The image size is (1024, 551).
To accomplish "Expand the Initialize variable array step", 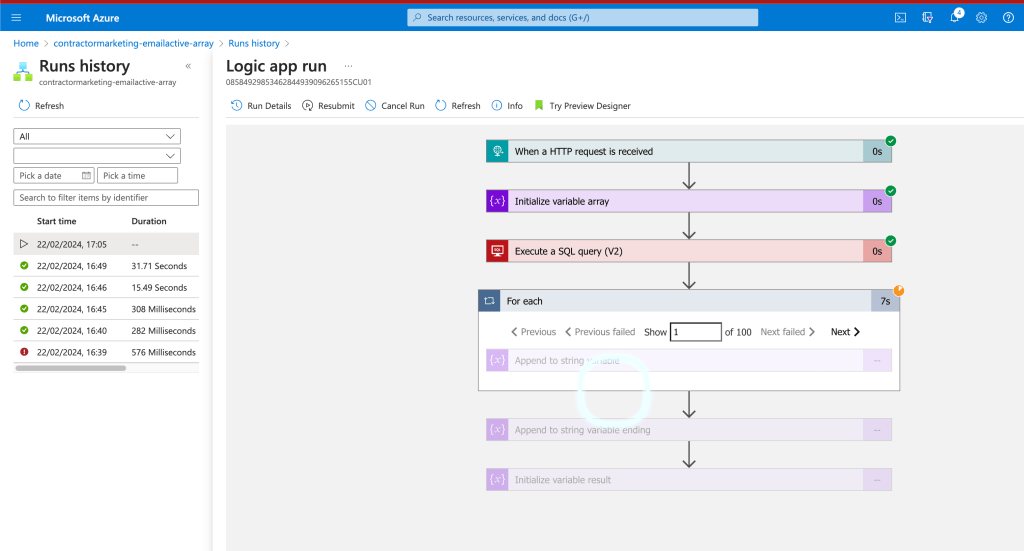I will (689, 201).
